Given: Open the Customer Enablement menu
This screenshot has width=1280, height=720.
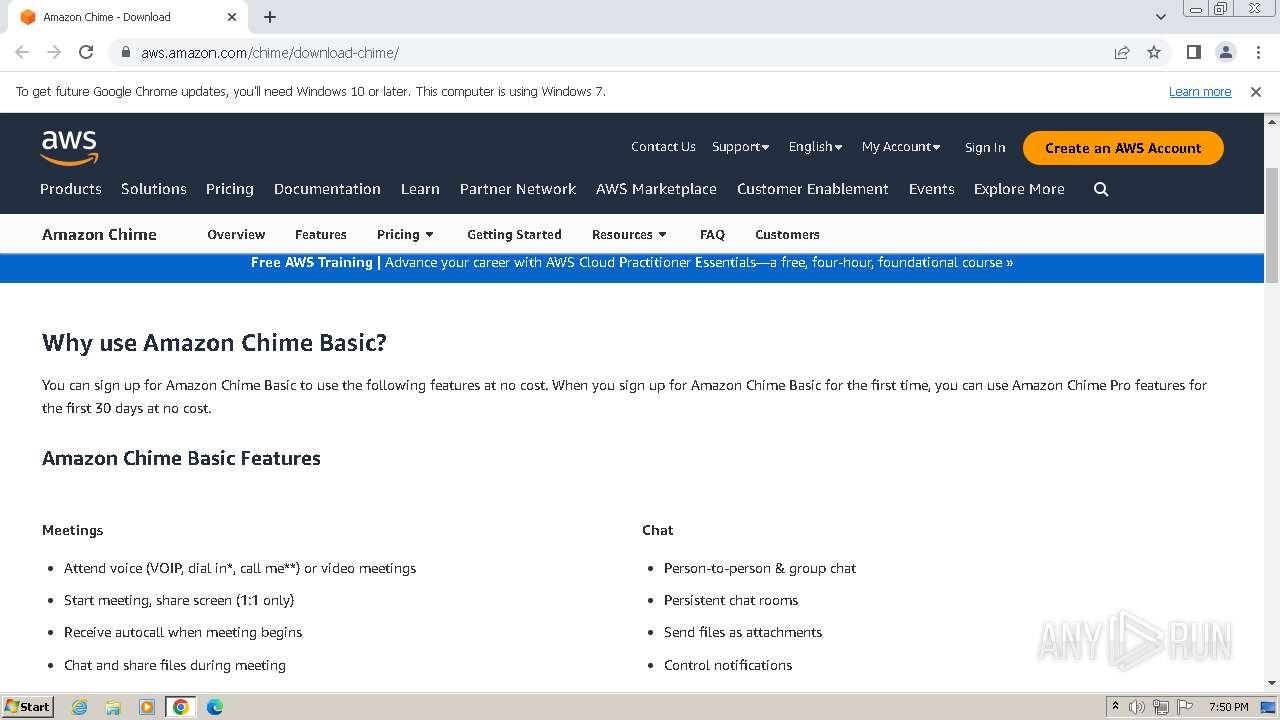Looking at the screenshot, I should [x=813, y=189].
